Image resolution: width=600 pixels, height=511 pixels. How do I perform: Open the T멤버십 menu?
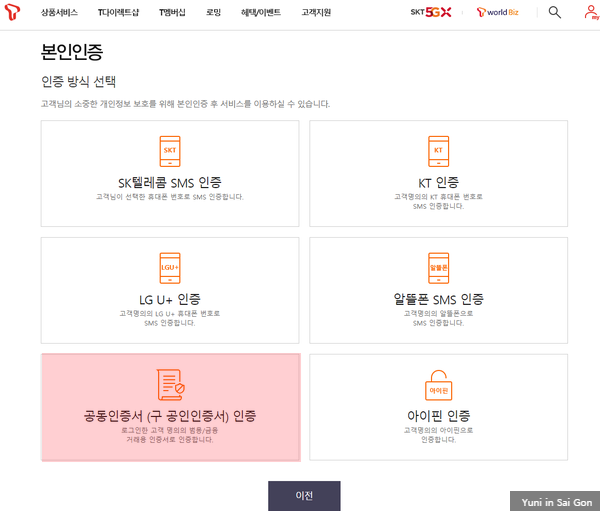click(x=172, y=12)
